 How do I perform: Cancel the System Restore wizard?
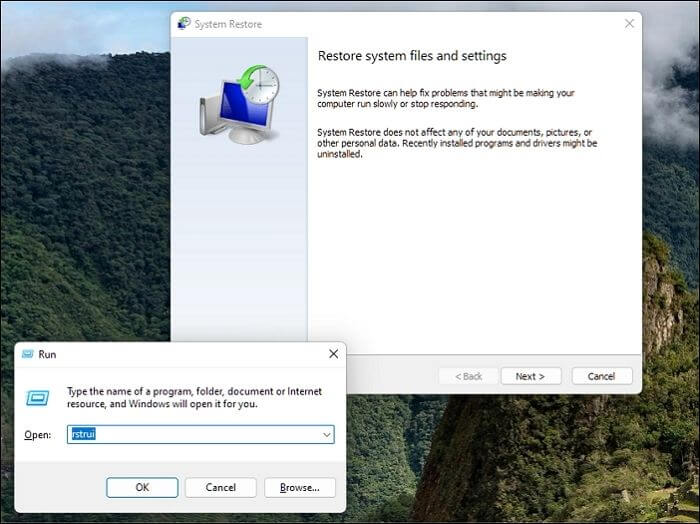[601, 376]
